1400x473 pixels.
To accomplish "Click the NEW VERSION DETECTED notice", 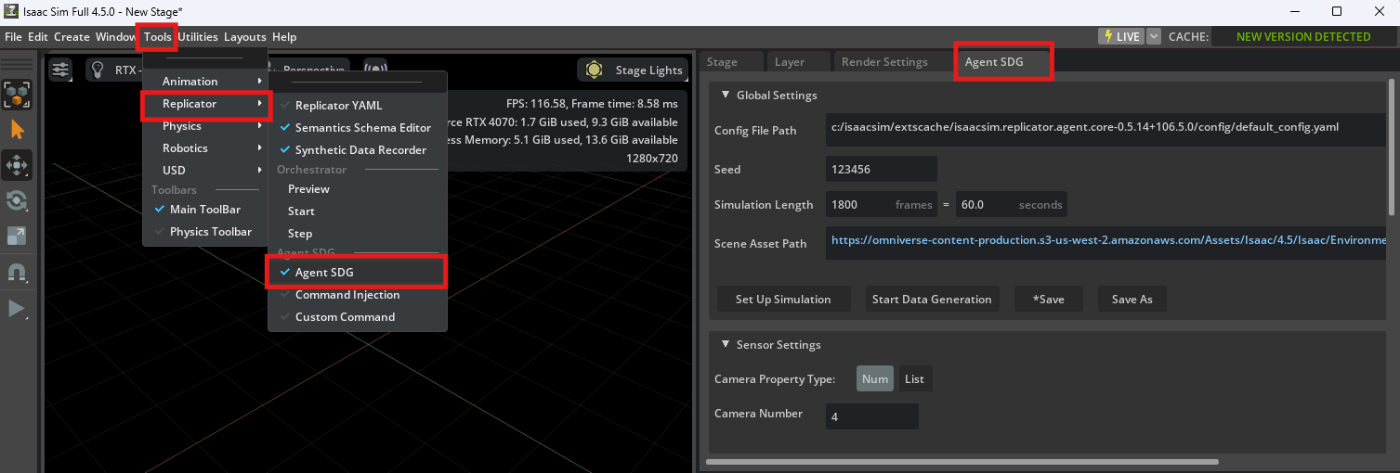I will click(x=1303, y=37).
